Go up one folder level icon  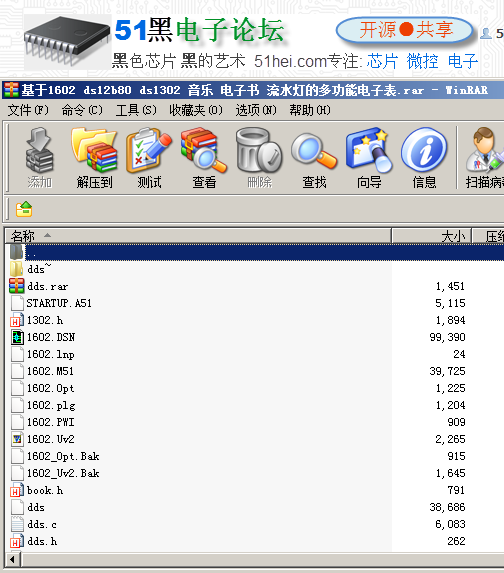[24, 209]
